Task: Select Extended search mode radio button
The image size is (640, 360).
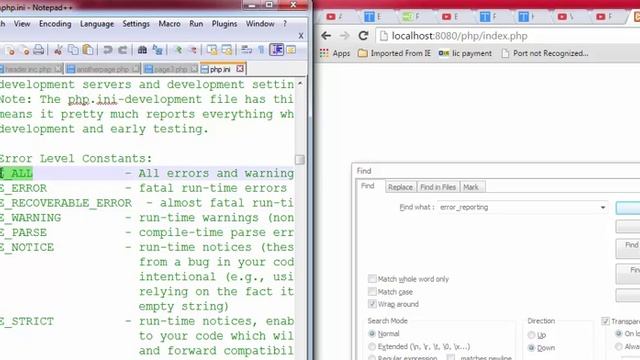Action: [372, 347]
